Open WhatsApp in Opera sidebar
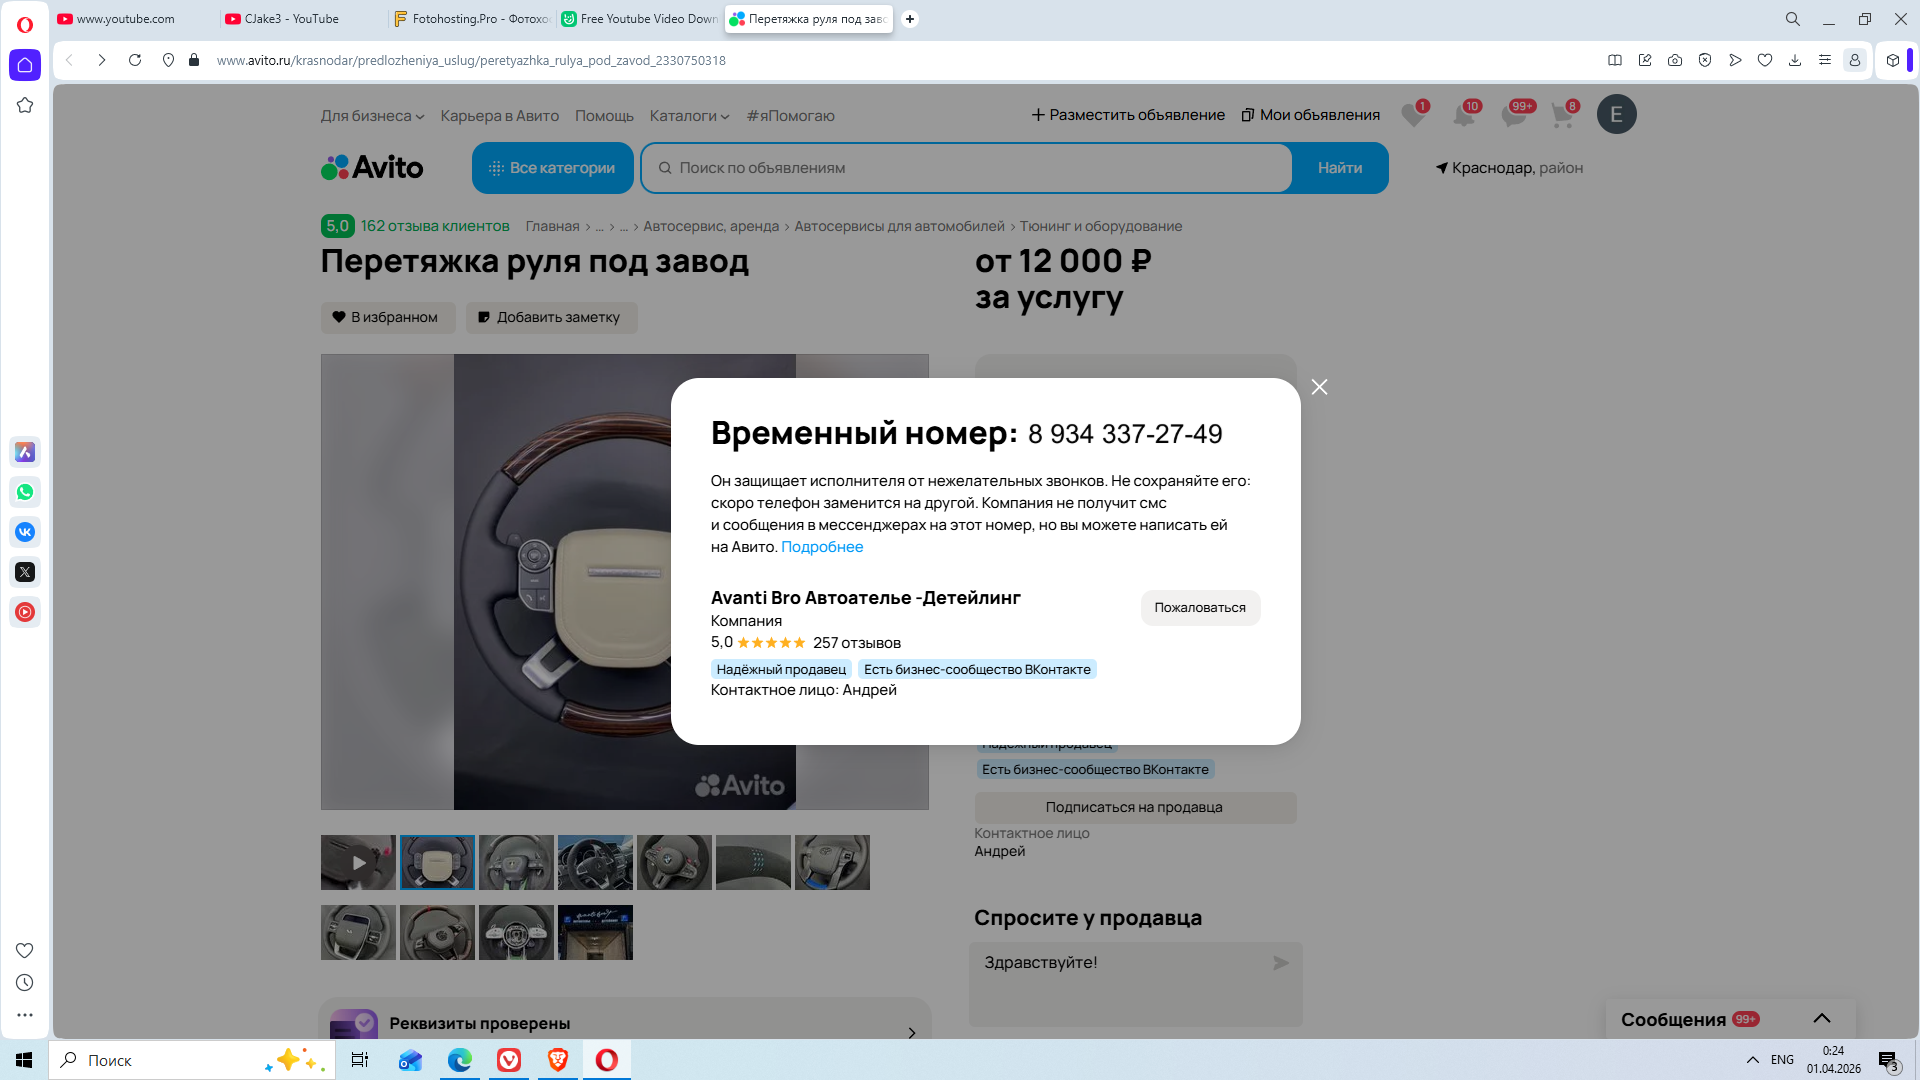1920x1080 pixels. coord(25,492)
